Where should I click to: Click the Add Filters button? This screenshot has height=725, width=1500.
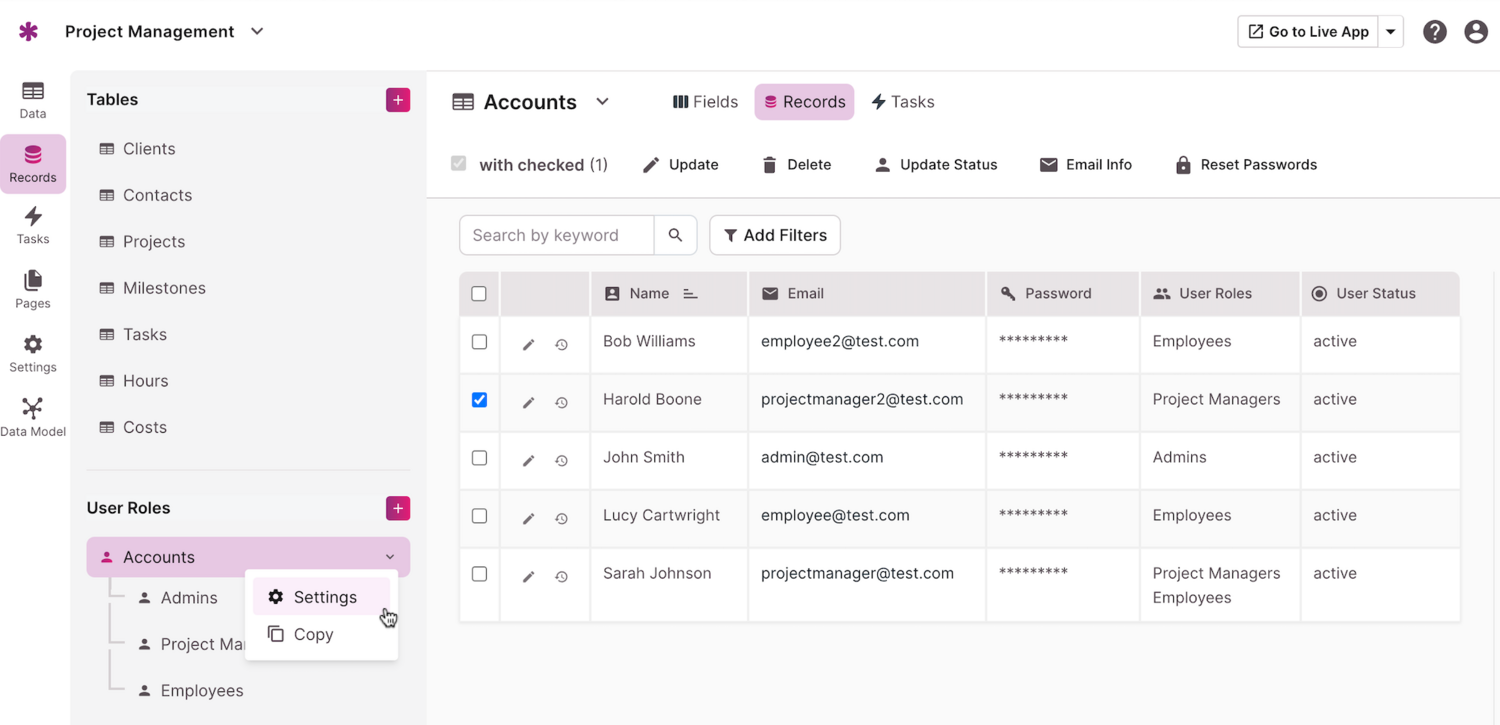[x=774, y=235]
